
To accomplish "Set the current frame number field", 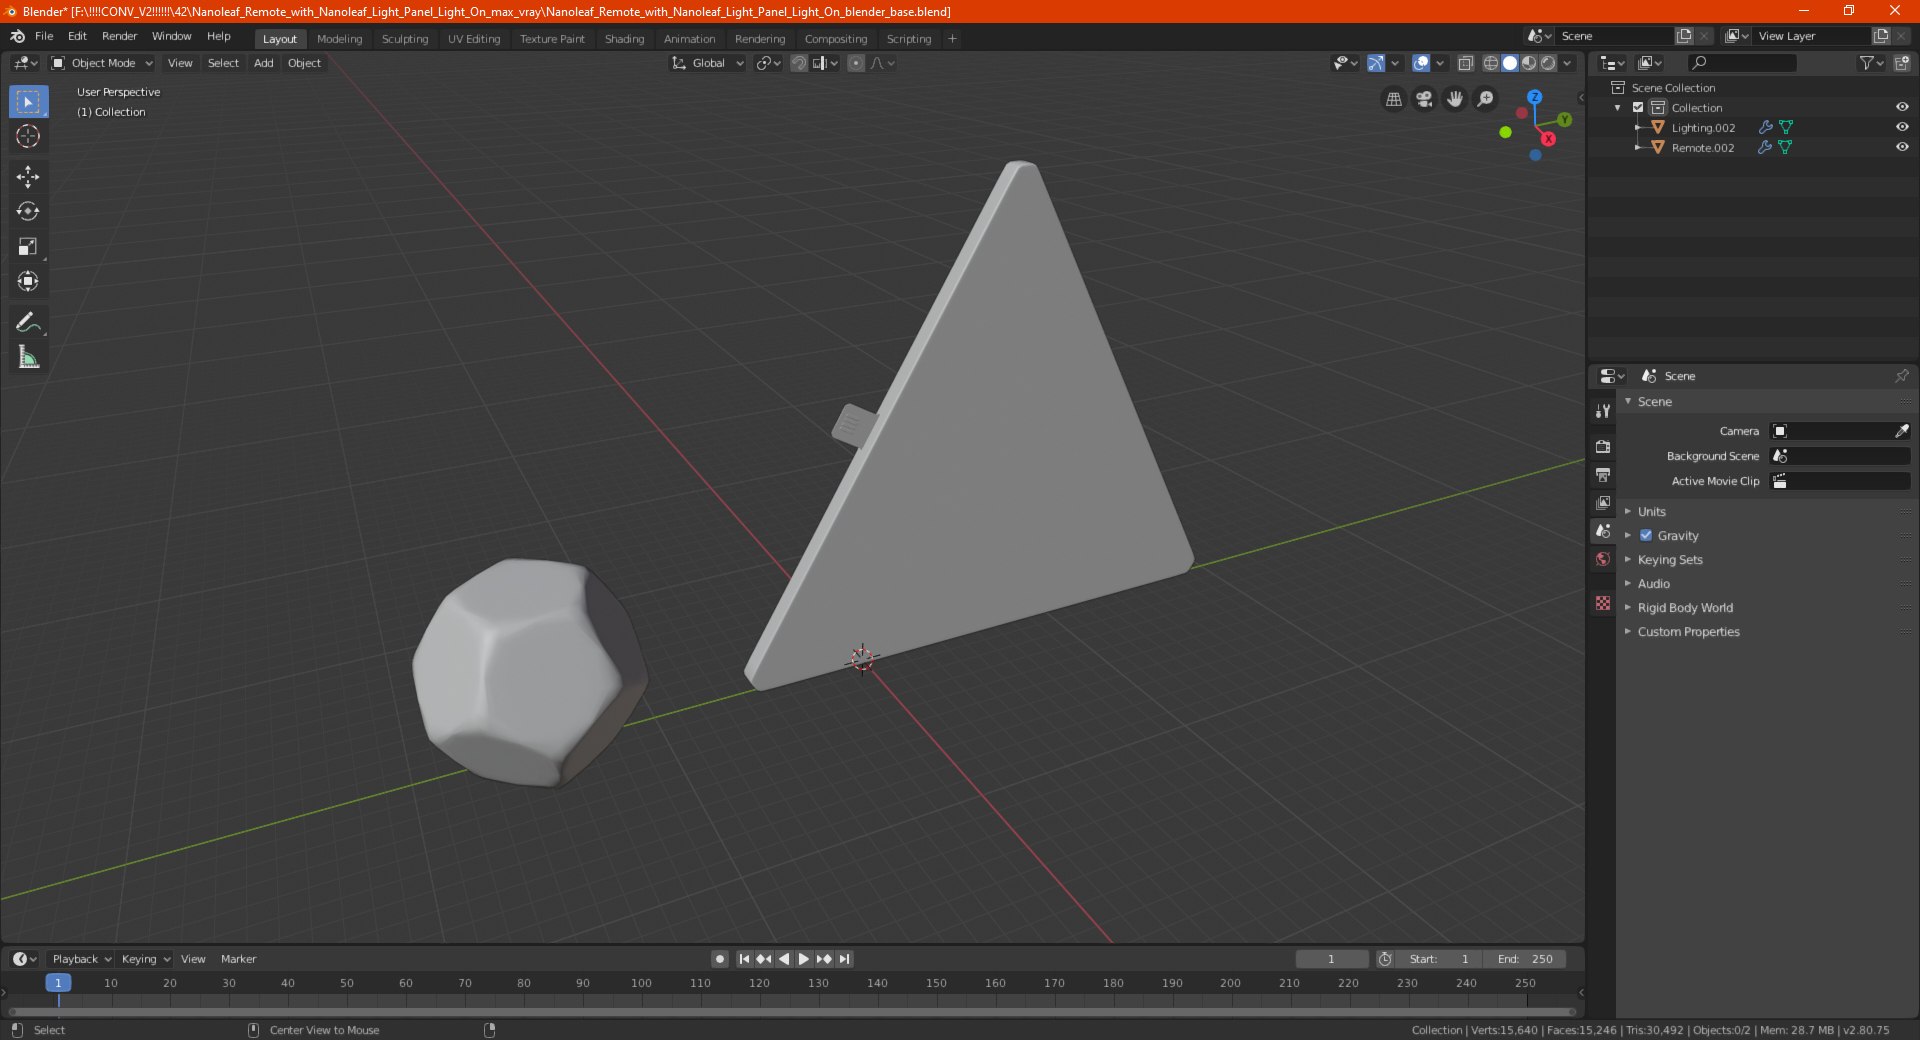I will tap(1331, 959).
